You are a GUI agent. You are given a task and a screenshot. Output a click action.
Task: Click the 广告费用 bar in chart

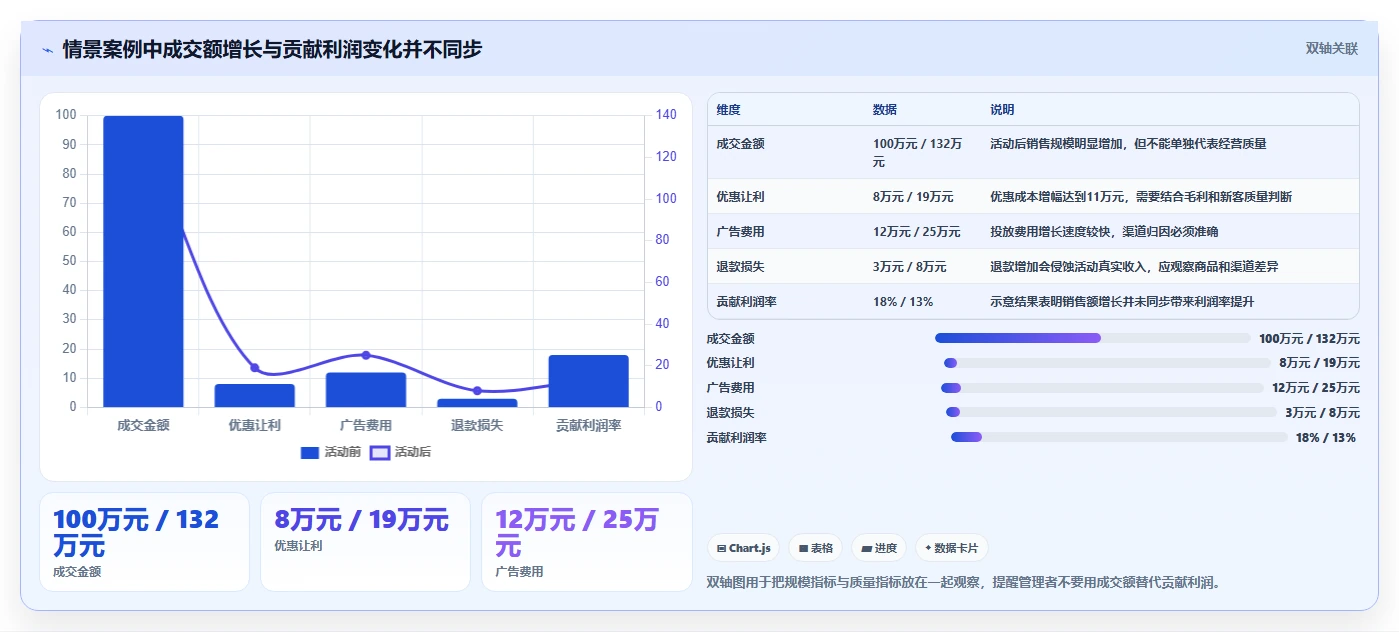pos(366,390)
